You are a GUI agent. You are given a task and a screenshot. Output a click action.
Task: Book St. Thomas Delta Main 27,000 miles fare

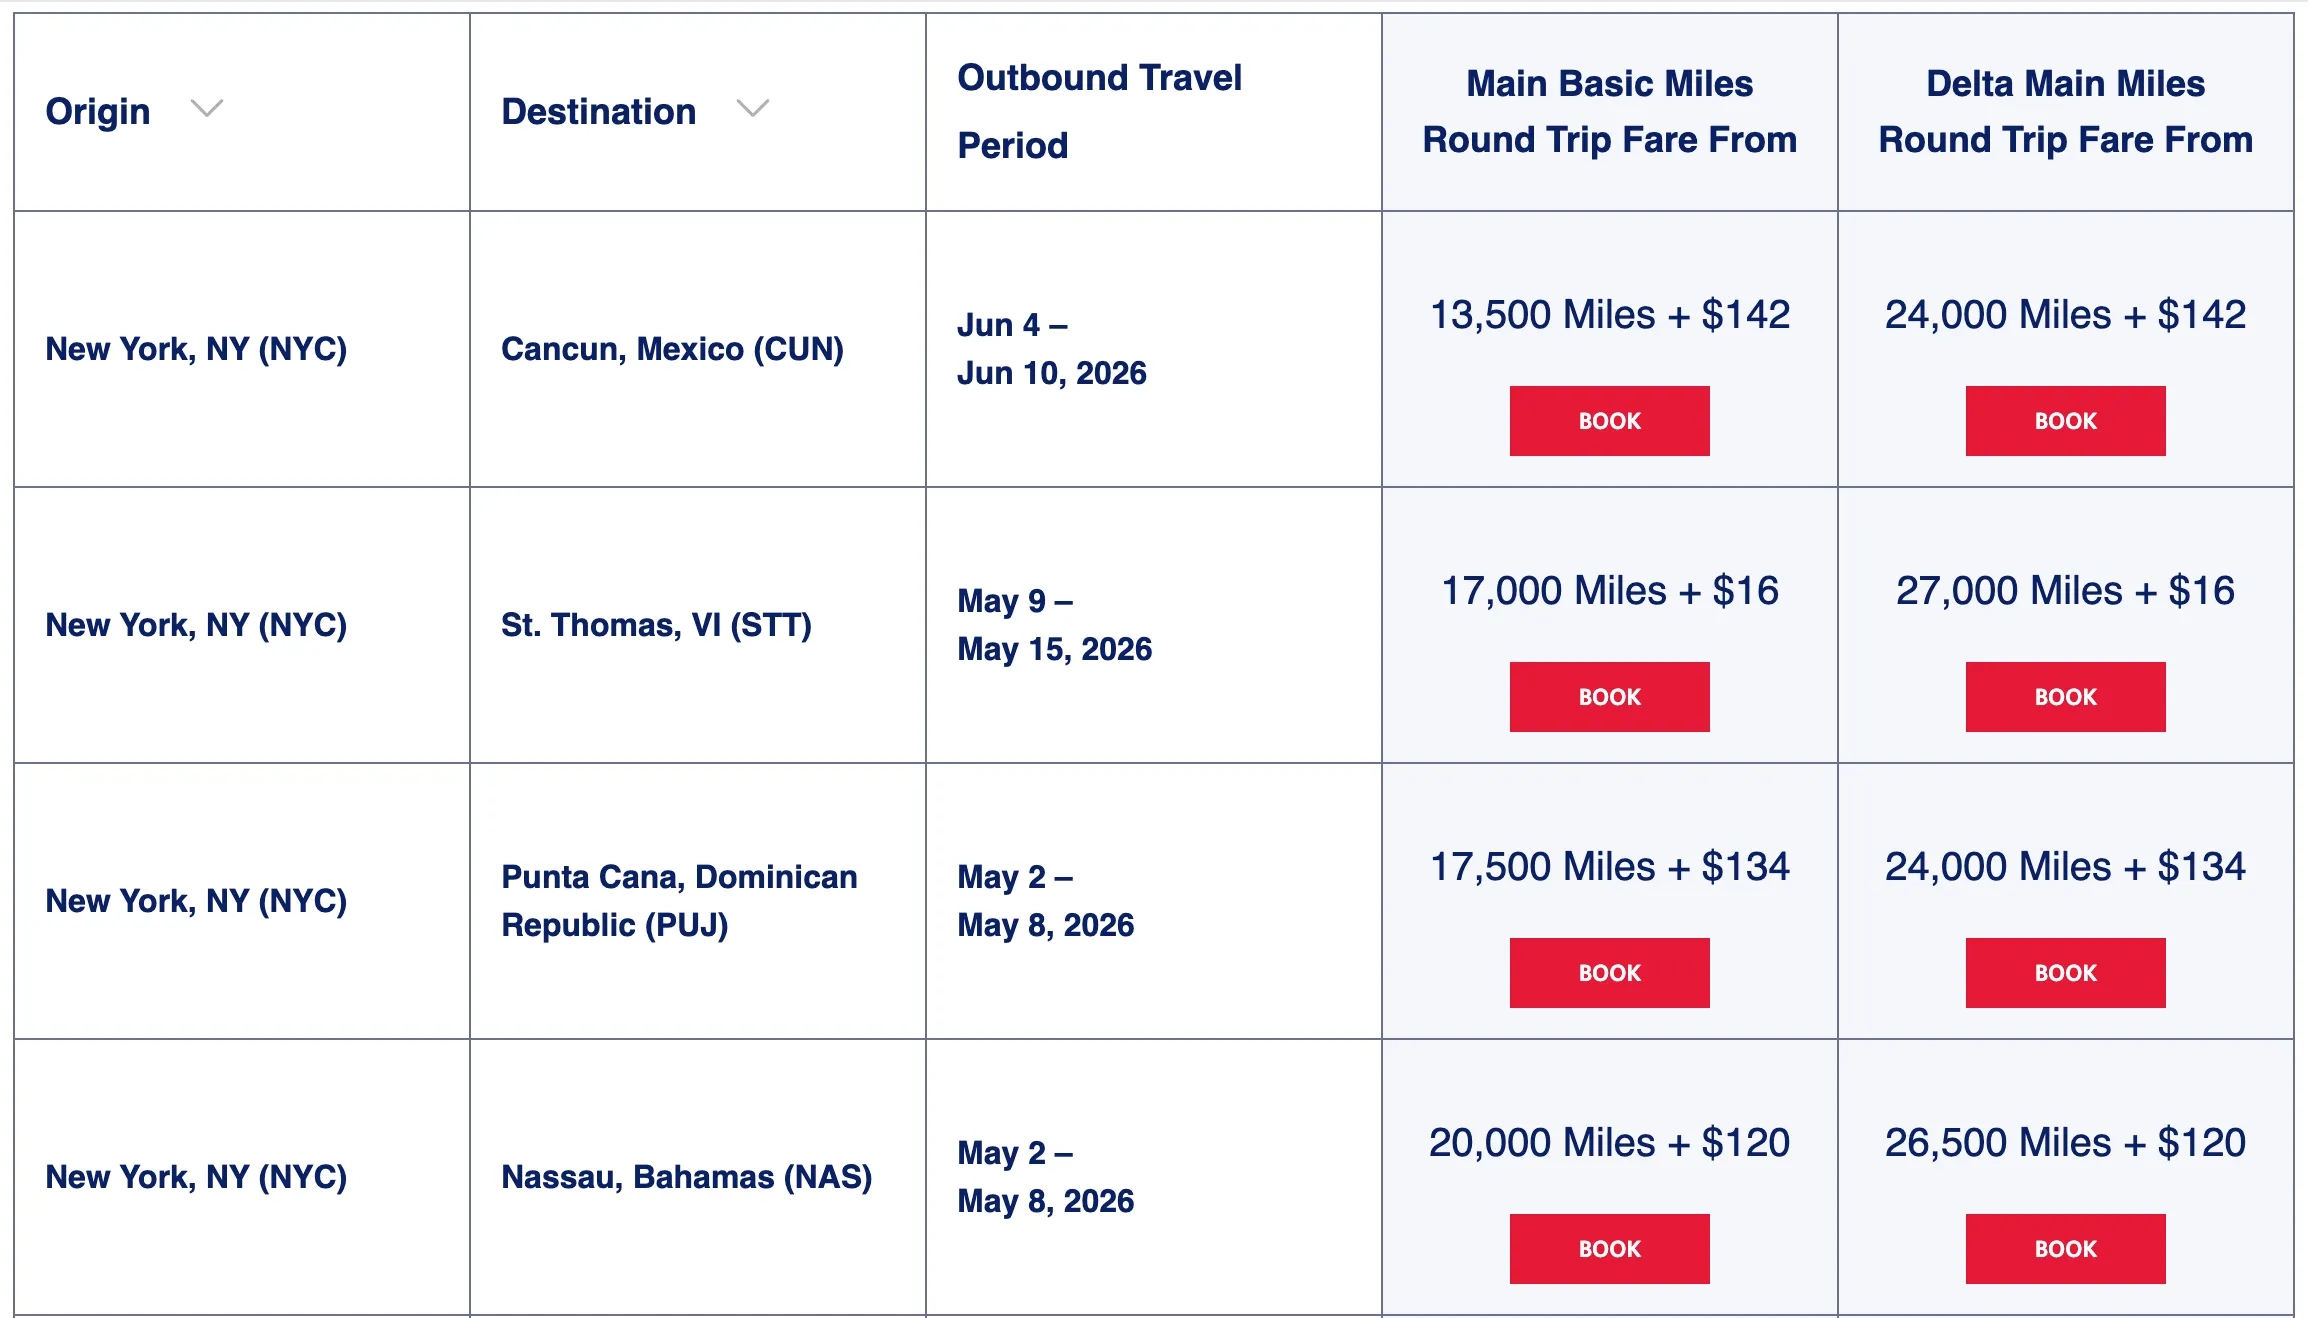[2065, 697]
